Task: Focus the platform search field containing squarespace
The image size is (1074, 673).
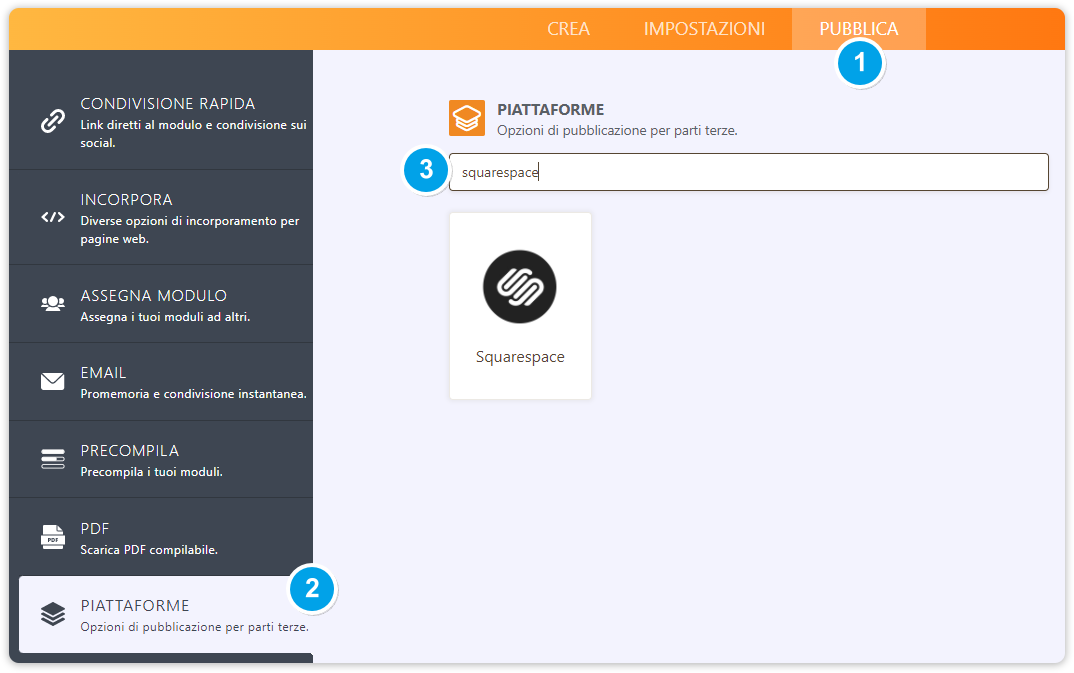Action: (749, 172)
